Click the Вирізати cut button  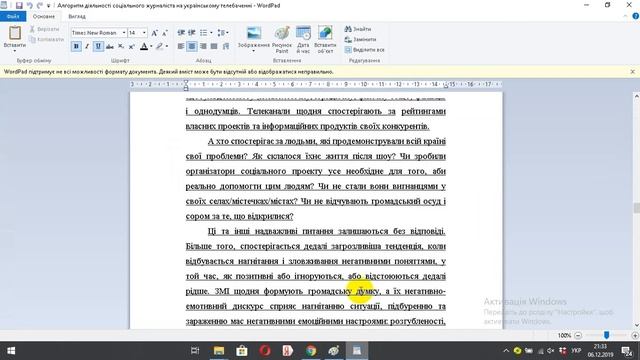44,29
